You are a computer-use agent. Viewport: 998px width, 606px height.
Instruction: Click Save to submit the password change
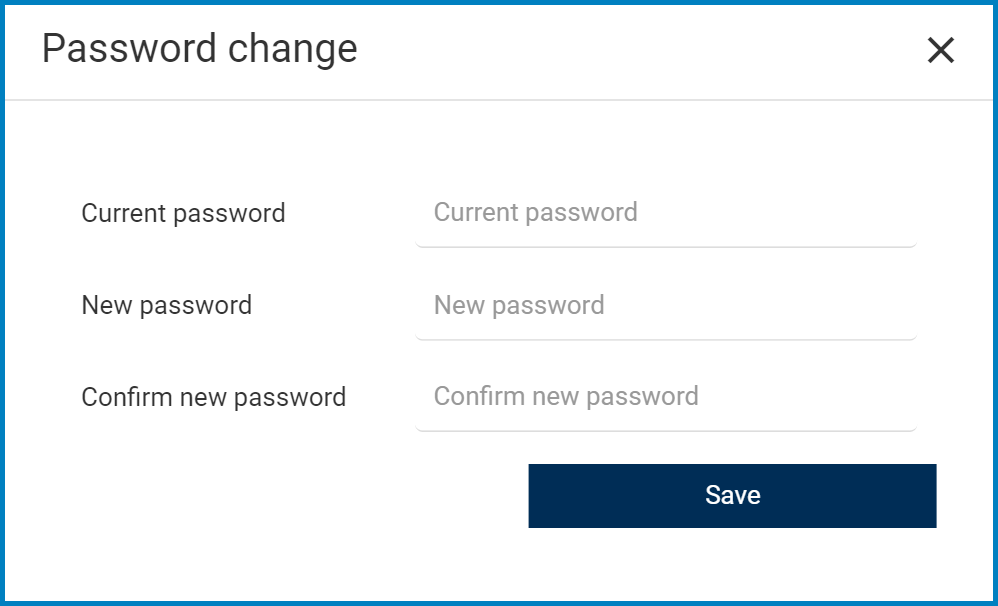733,494
